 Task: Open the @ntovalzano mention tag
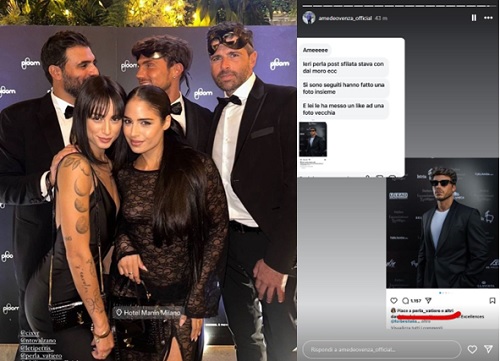tap(38, 340)
